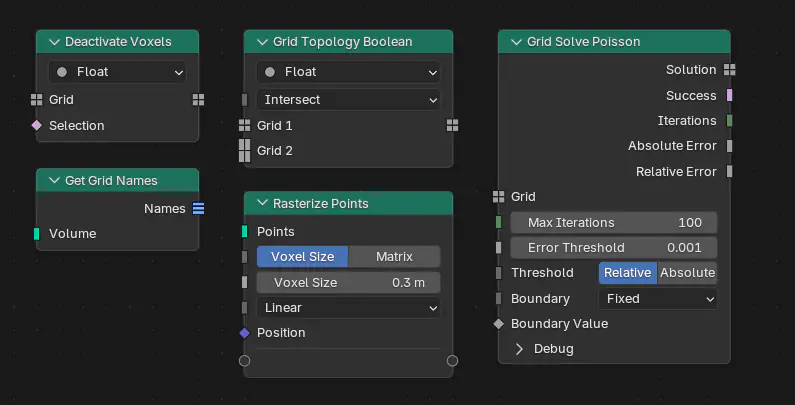The height and width of the screenshot is (405, 795).
Task: Click the Absolute Error output socket
Action: tap(730, 146)
